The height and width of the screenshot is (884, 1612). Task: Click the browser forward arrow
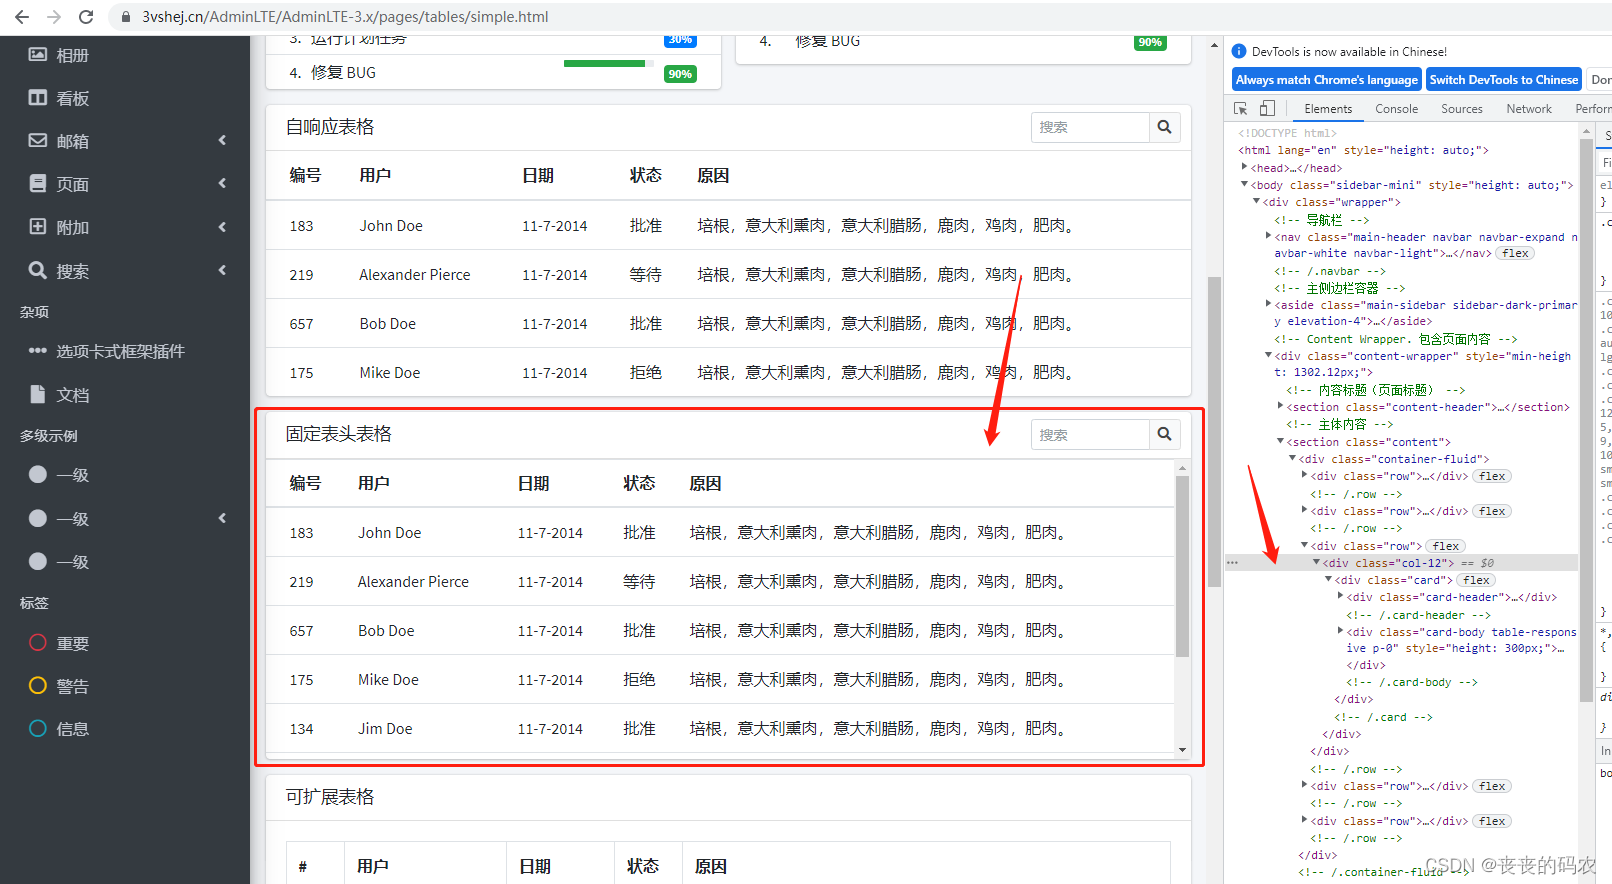click(54, 17)
